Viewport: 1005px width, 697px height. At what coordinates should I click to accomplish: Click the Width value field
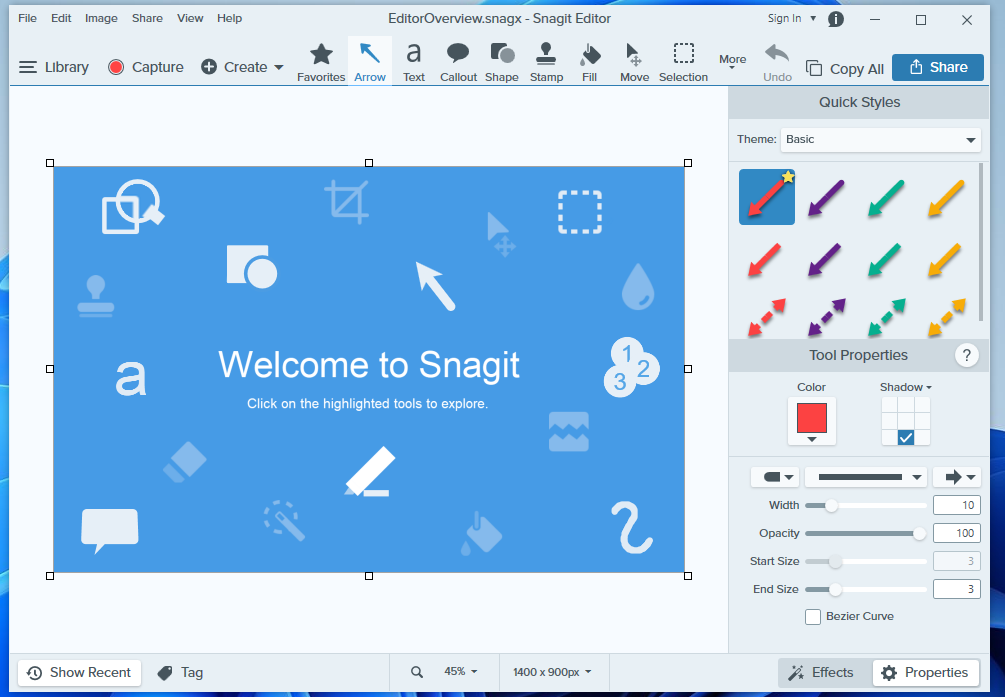956,505
